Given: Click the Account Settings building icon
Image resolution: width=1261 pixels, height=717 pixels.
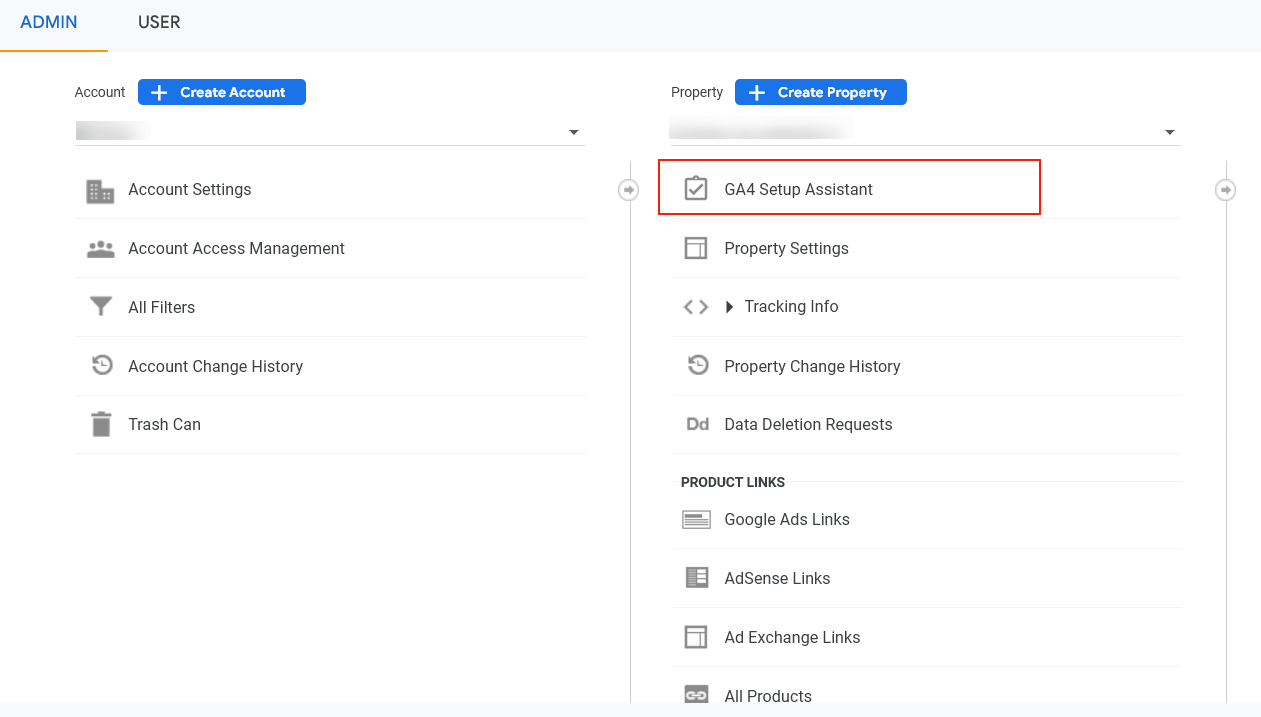Looking at the screenshot, I should 101,189.
